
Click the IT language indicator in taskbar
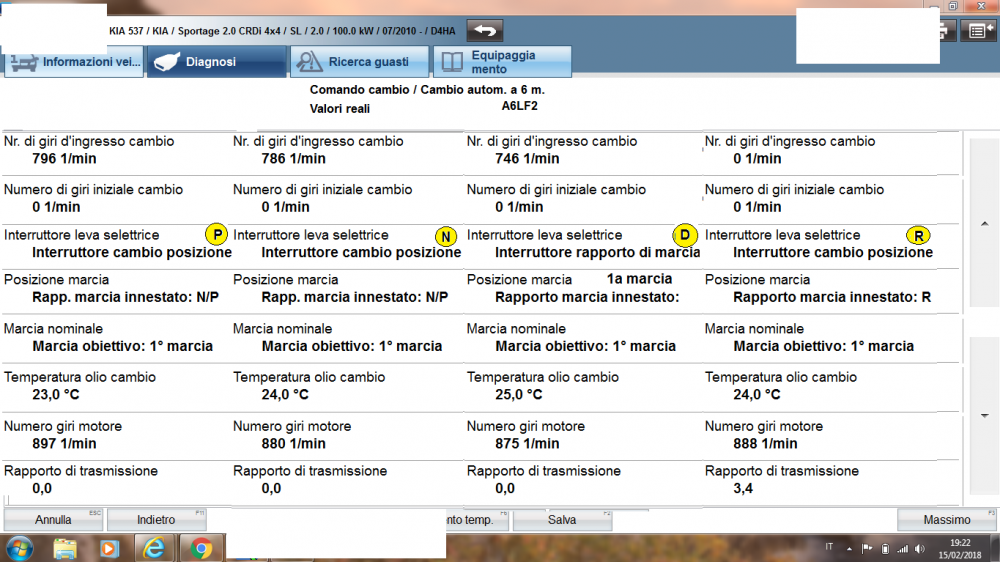coord(829,547)
